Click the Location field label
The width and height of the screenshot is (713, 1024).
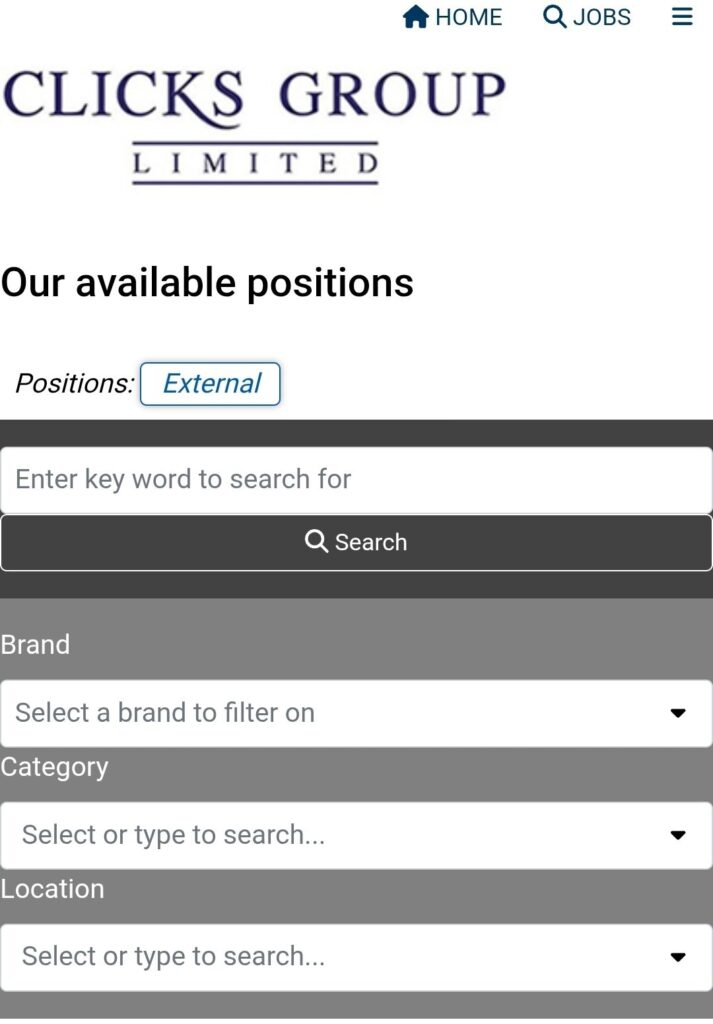coord(52,889)
